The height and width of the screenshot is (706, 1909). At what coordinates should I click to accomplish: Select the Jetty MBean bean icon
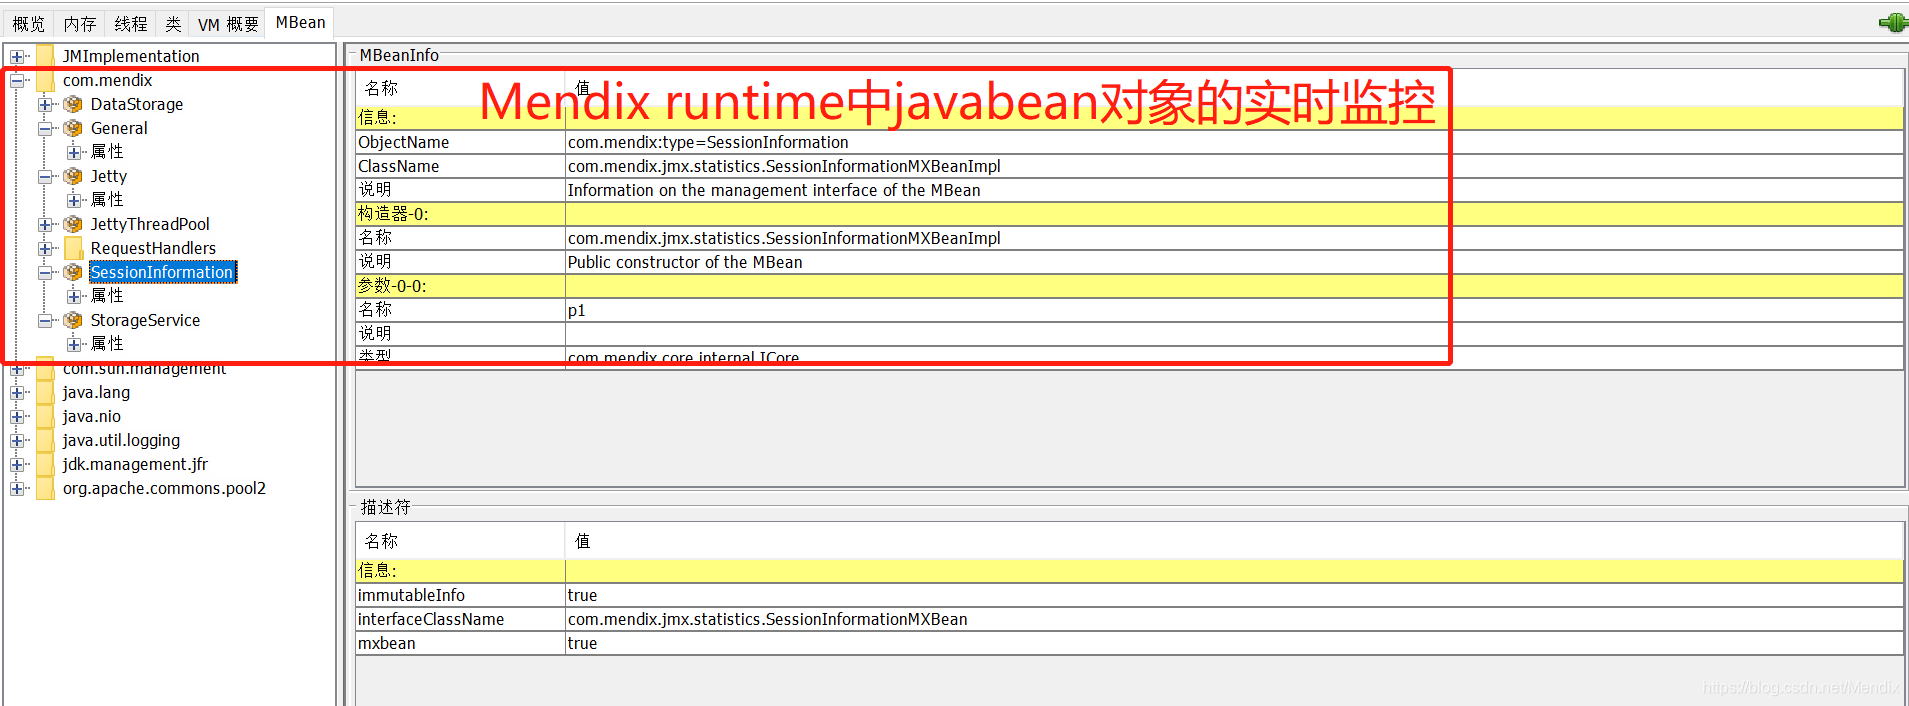point(73,176)
